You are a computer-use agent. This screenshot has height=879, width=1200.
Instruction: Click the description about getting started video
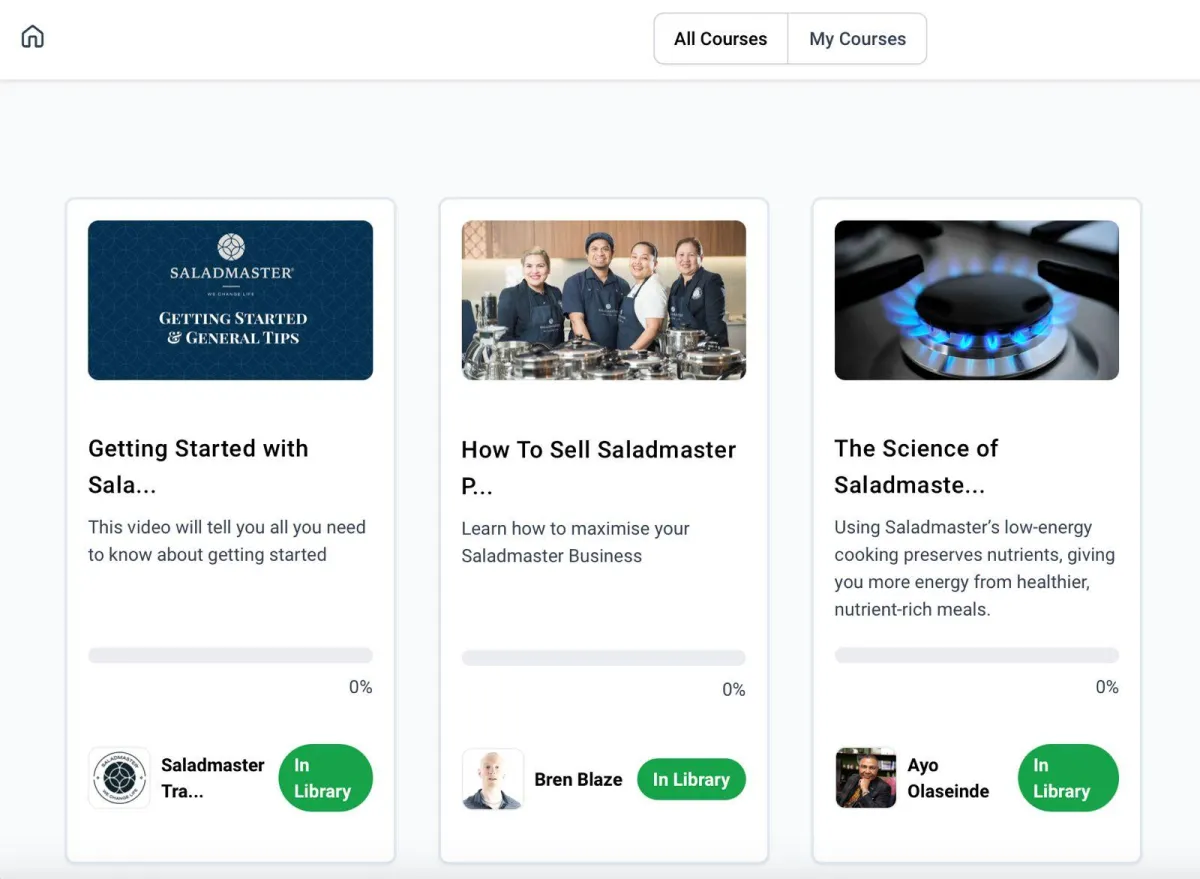(x=227, y=541)
